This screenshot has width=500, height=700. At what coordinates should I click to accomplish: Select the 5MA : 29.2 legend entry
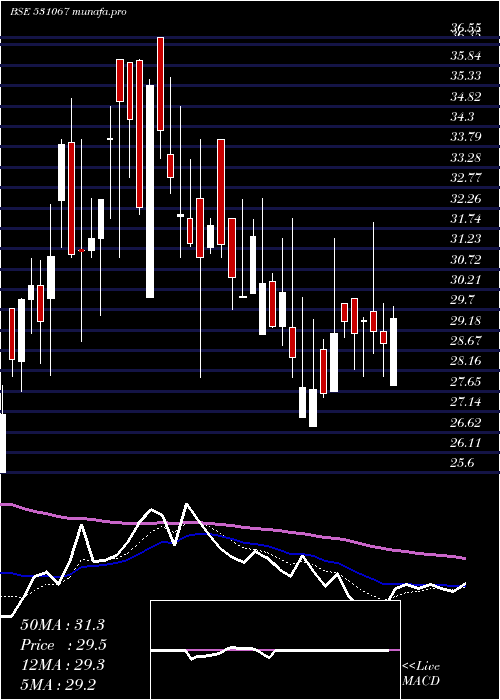58,684
